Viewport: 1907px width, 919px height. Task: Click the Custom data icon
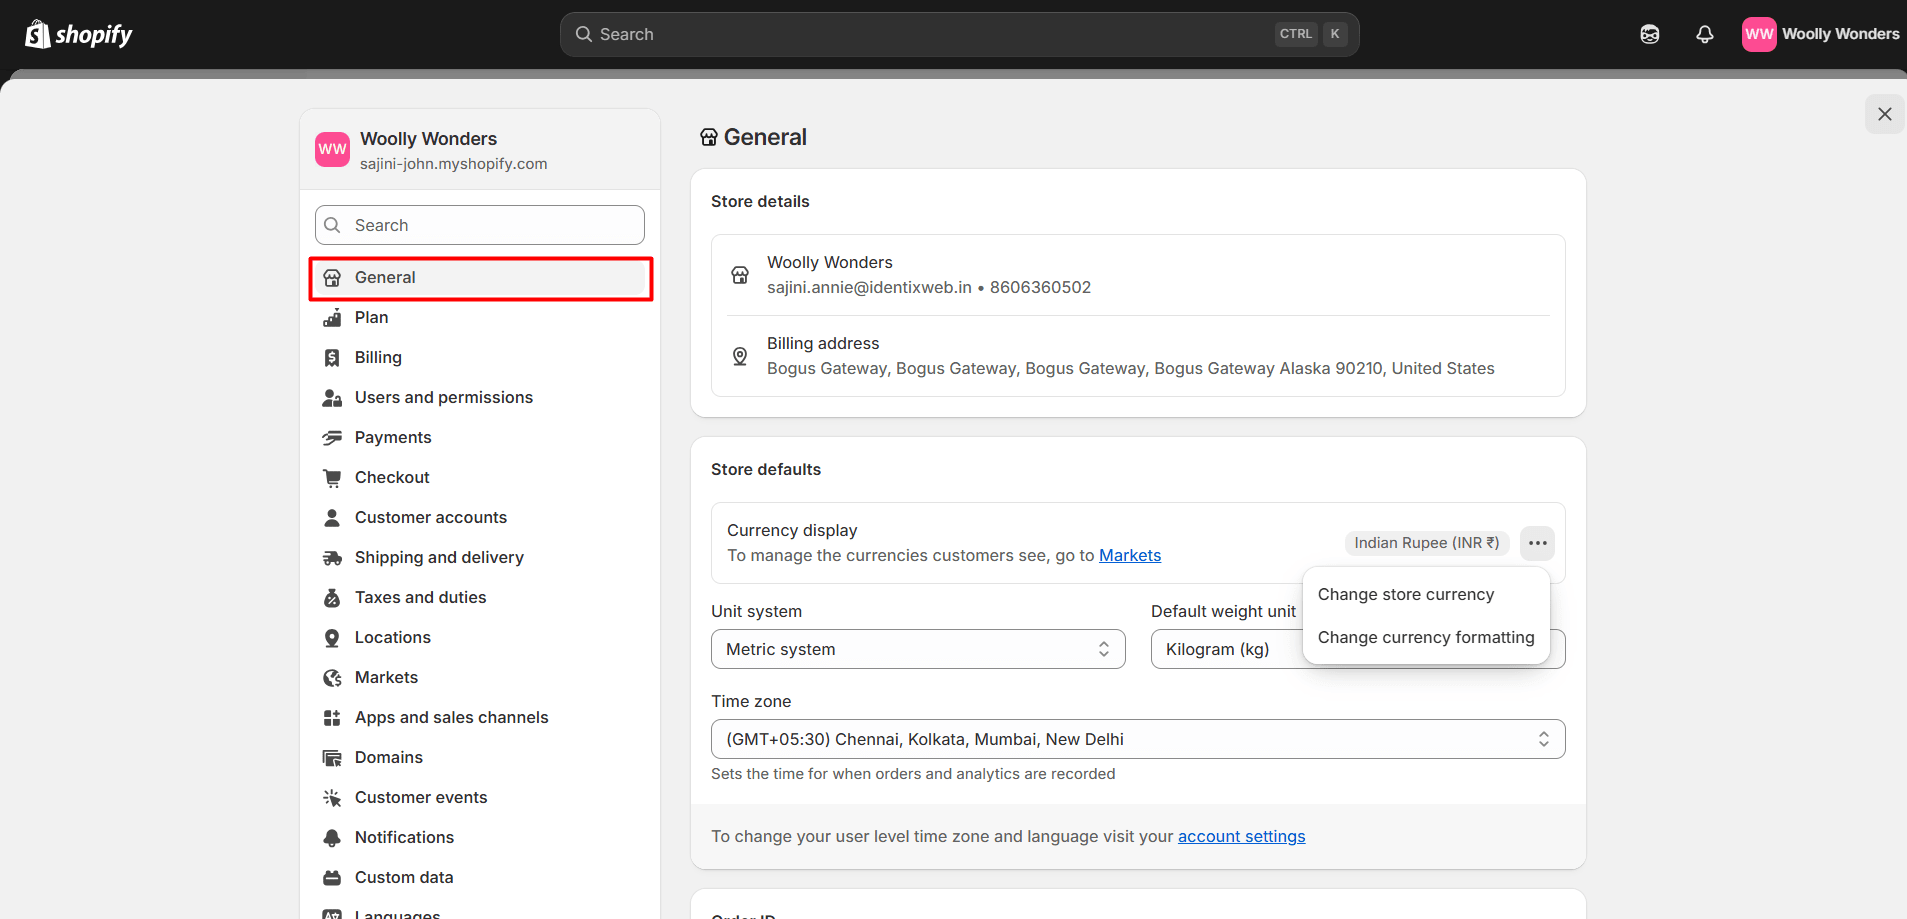(x=332, y=878)
